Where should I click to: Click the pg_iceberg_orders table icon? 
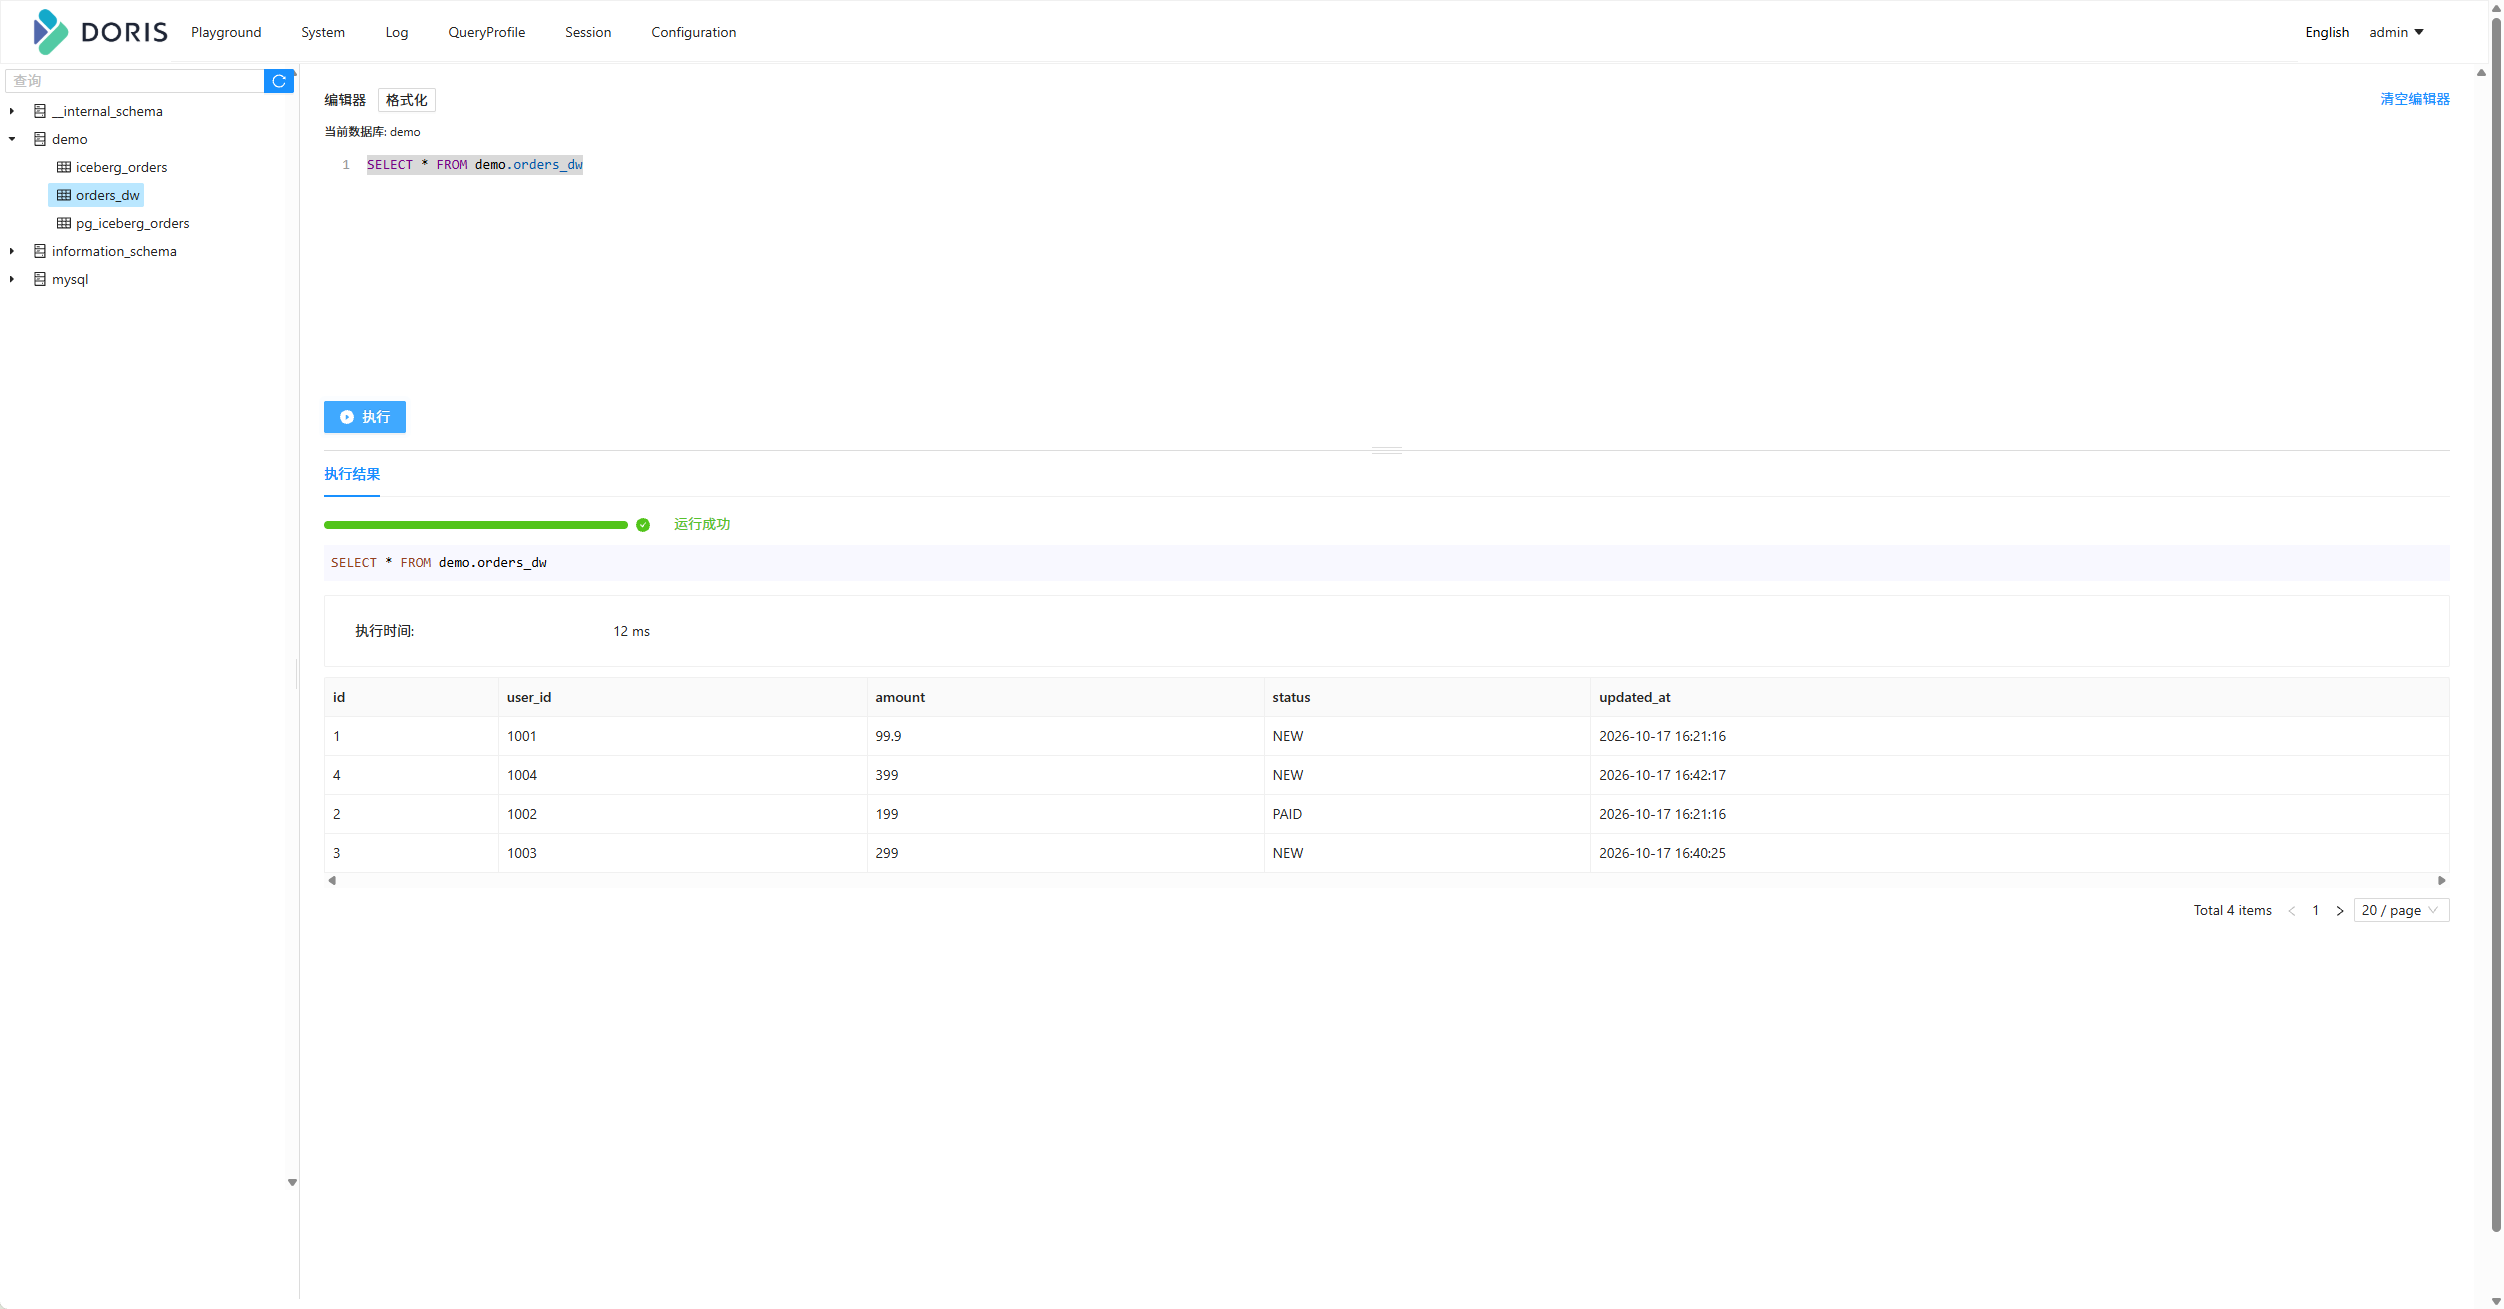tap(64, 223)
